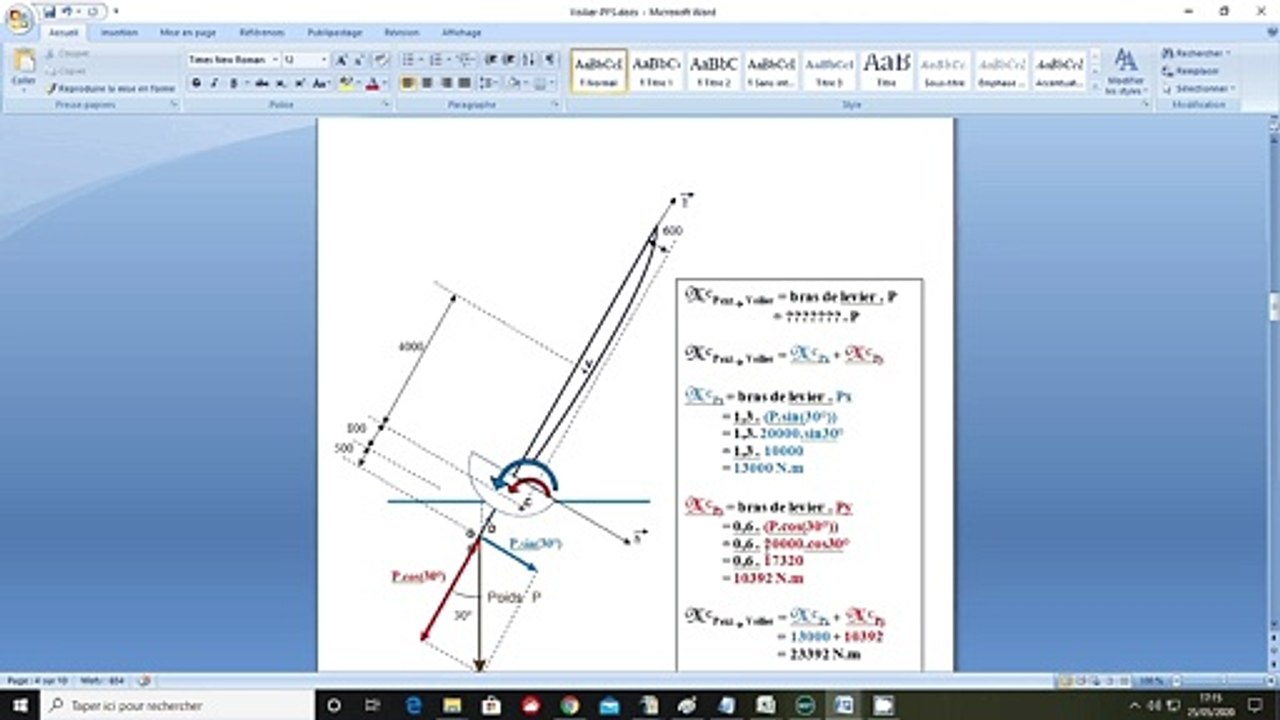Save document via Quick Access disk icon

point(49,11)
